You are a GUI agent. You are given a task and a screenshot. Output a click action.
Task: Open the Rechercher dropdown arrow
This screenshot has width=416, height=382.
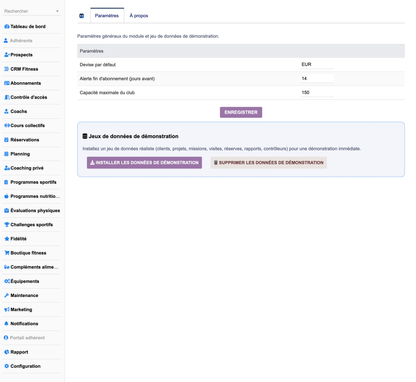pyautogui.click(x=57, y=11)
